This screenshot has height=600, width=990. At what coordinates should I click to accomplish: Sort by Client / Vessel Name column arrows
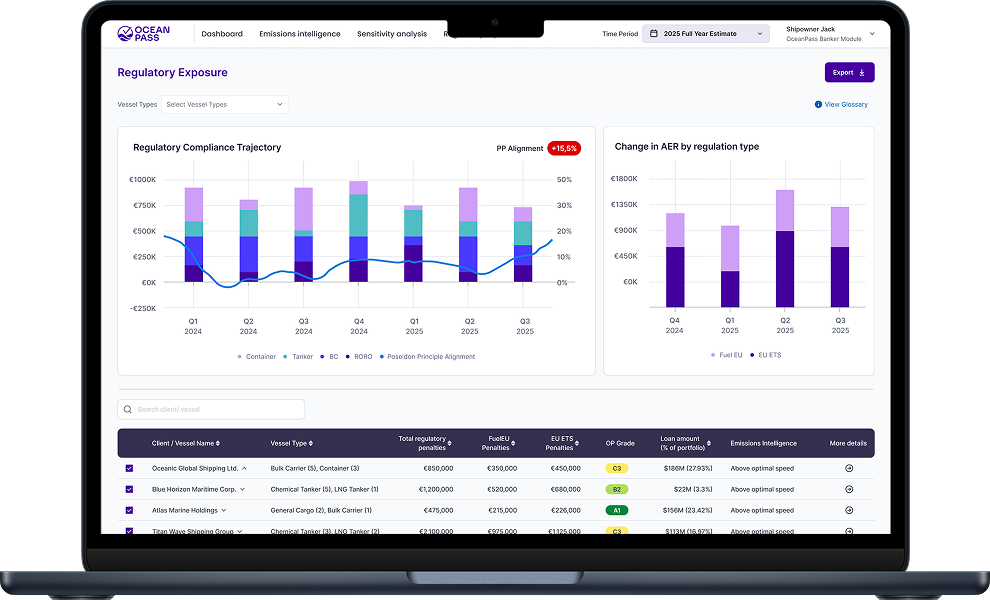pyautogui.click(x=218, y=443)
